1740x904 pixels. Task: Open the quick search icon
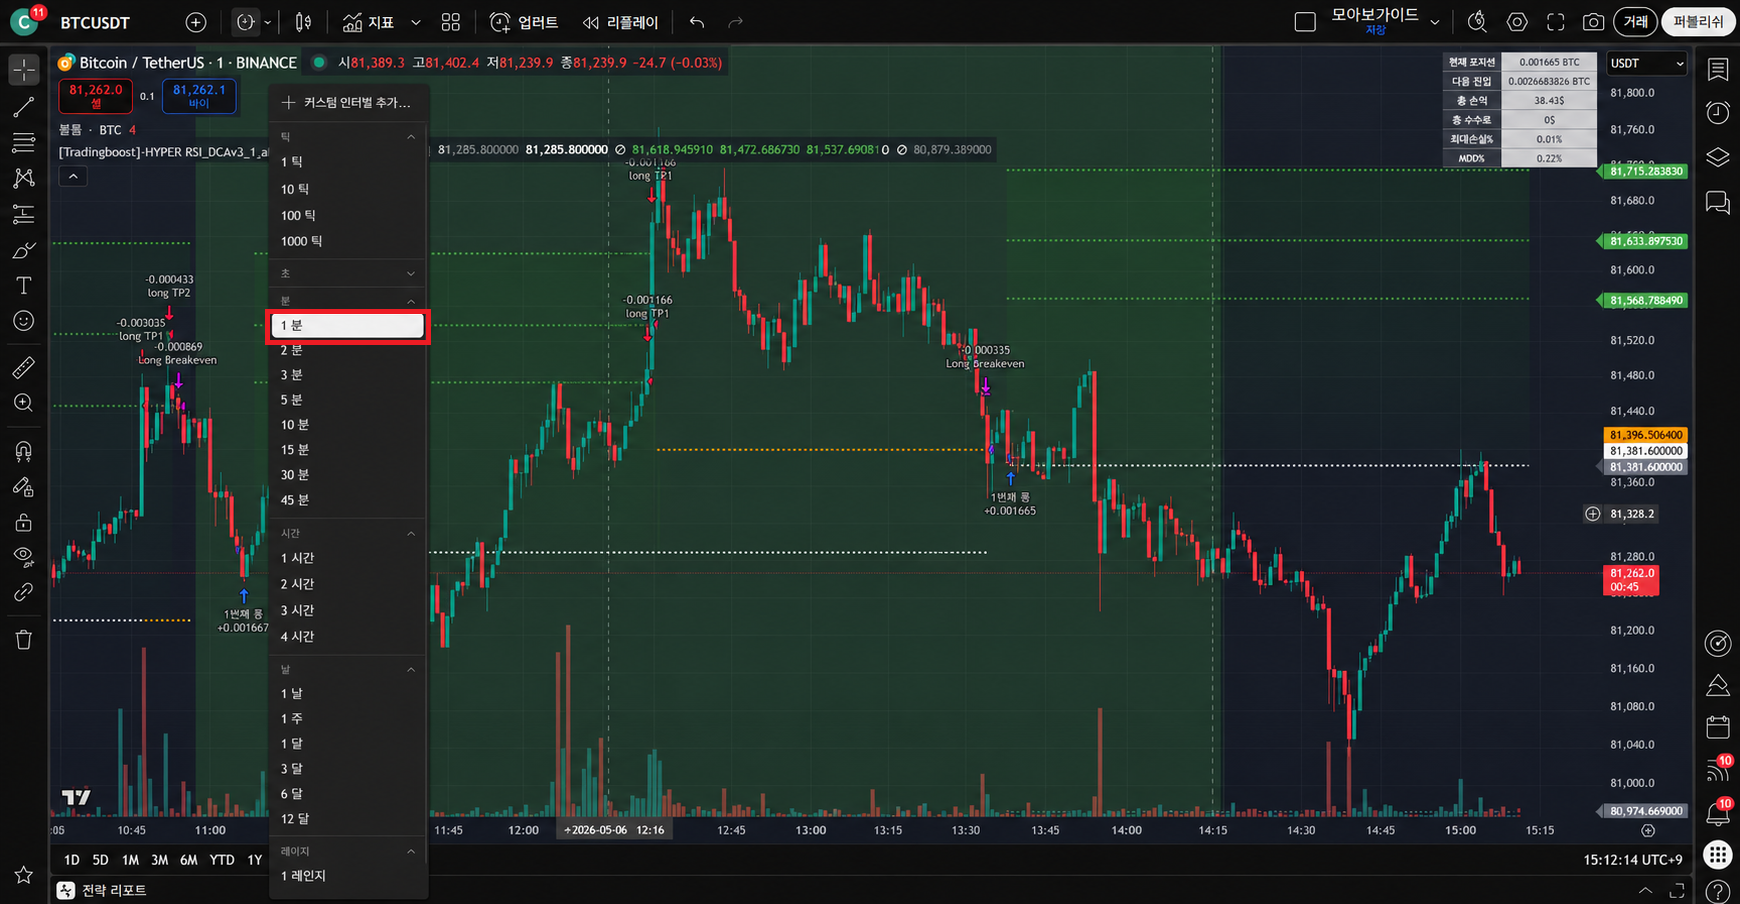tap(1477, 22)
